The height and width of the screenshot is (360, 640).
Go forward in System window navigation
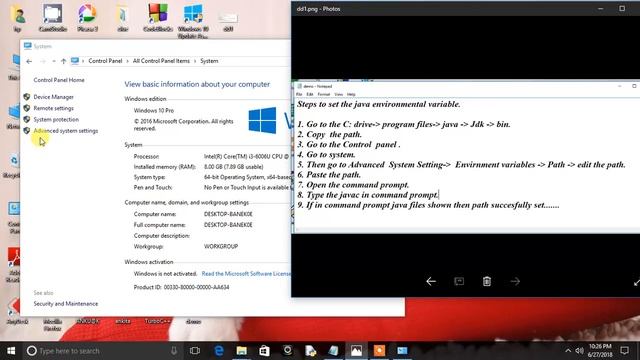point(43,61)
